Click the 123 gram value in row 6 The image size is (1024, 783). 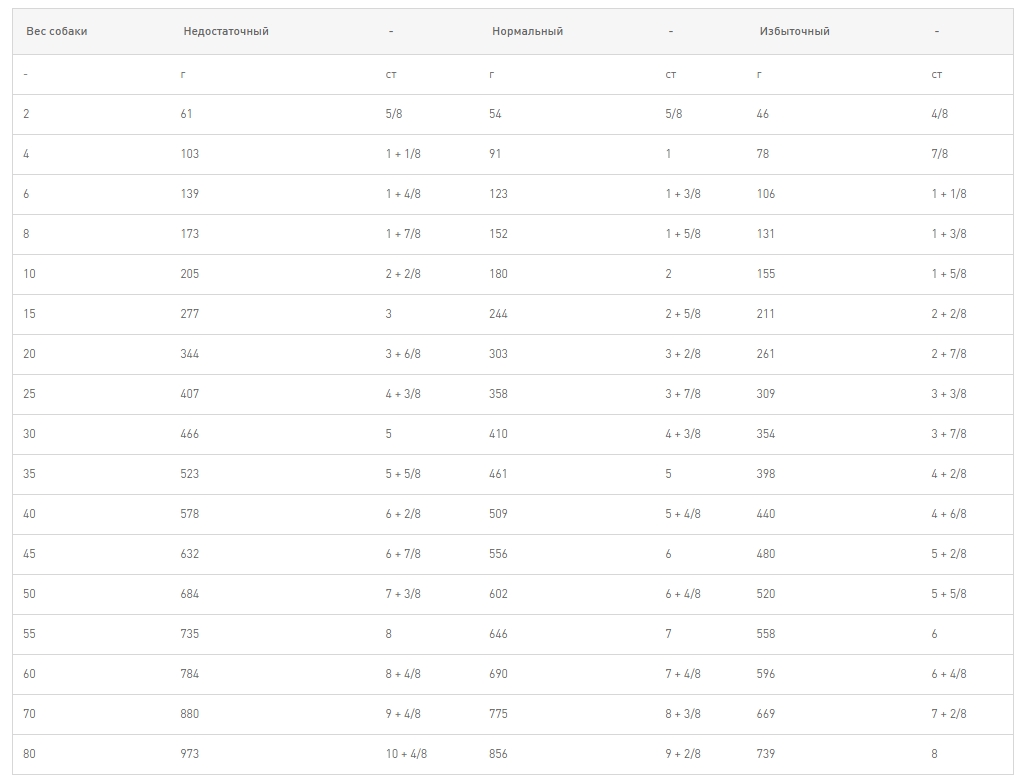pos(498,194)
